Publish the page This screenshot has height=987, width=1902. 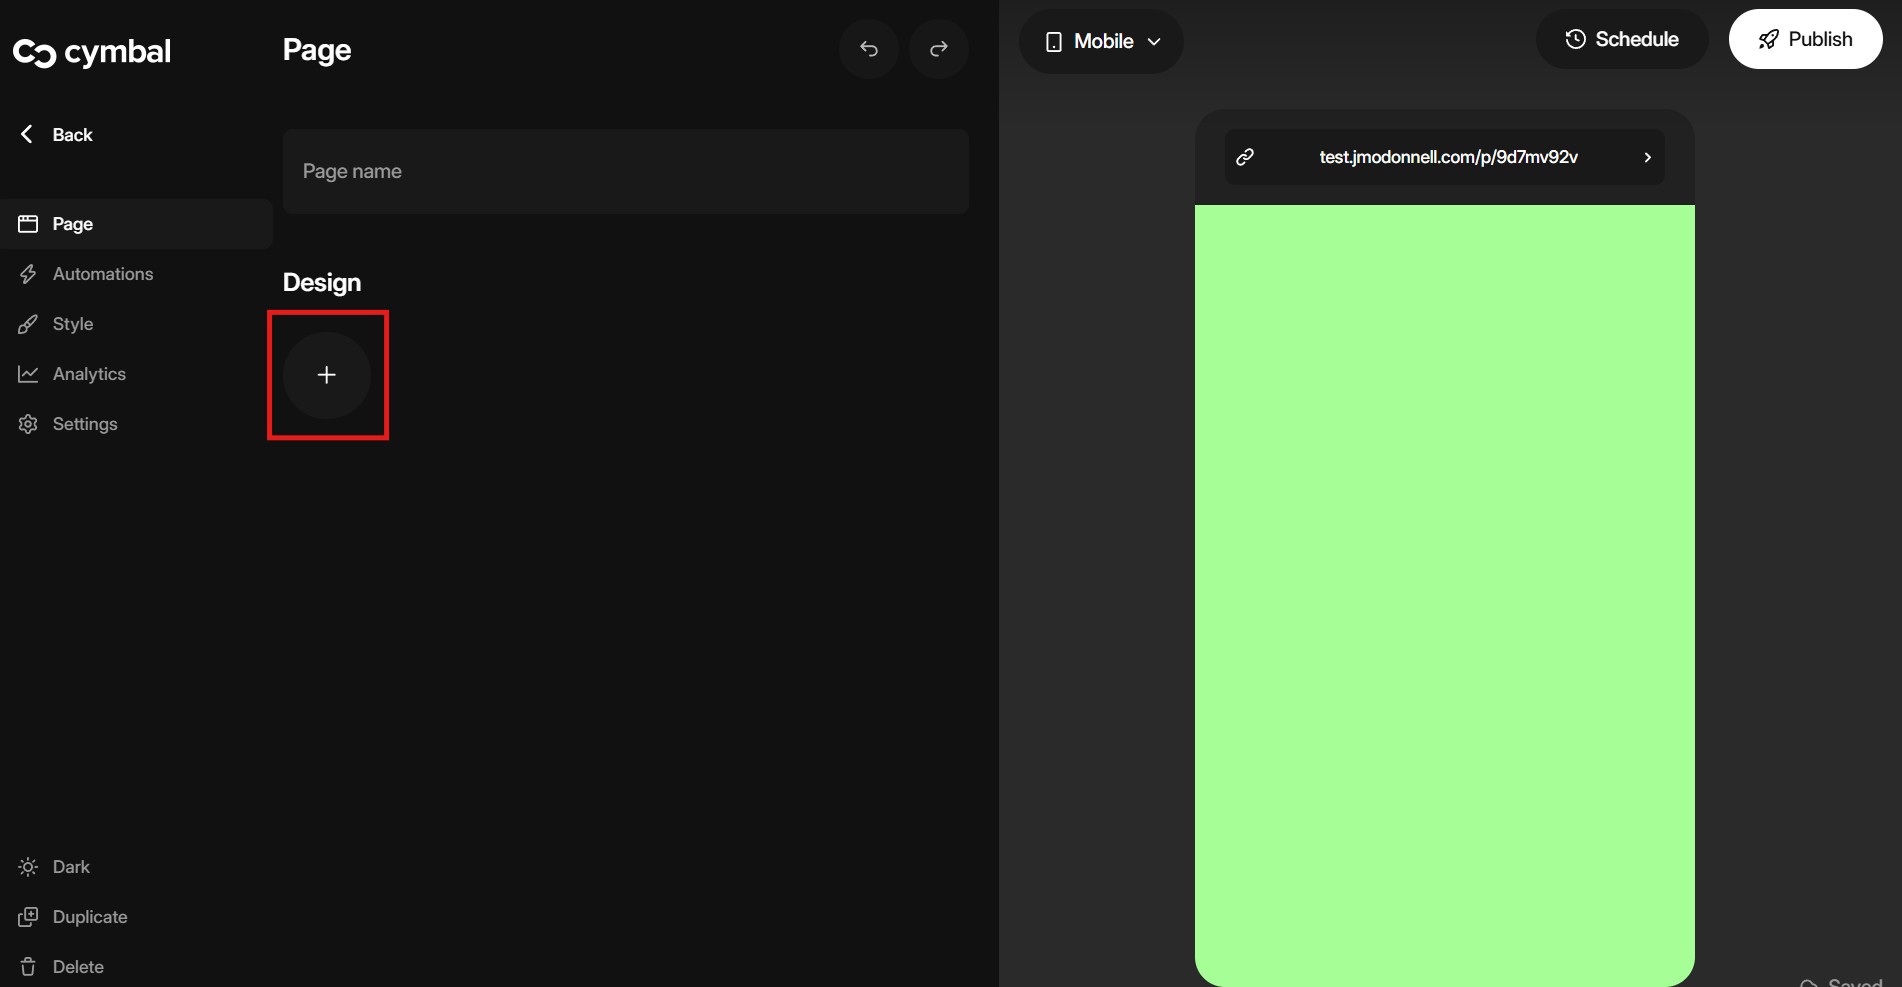point(1805,39)
